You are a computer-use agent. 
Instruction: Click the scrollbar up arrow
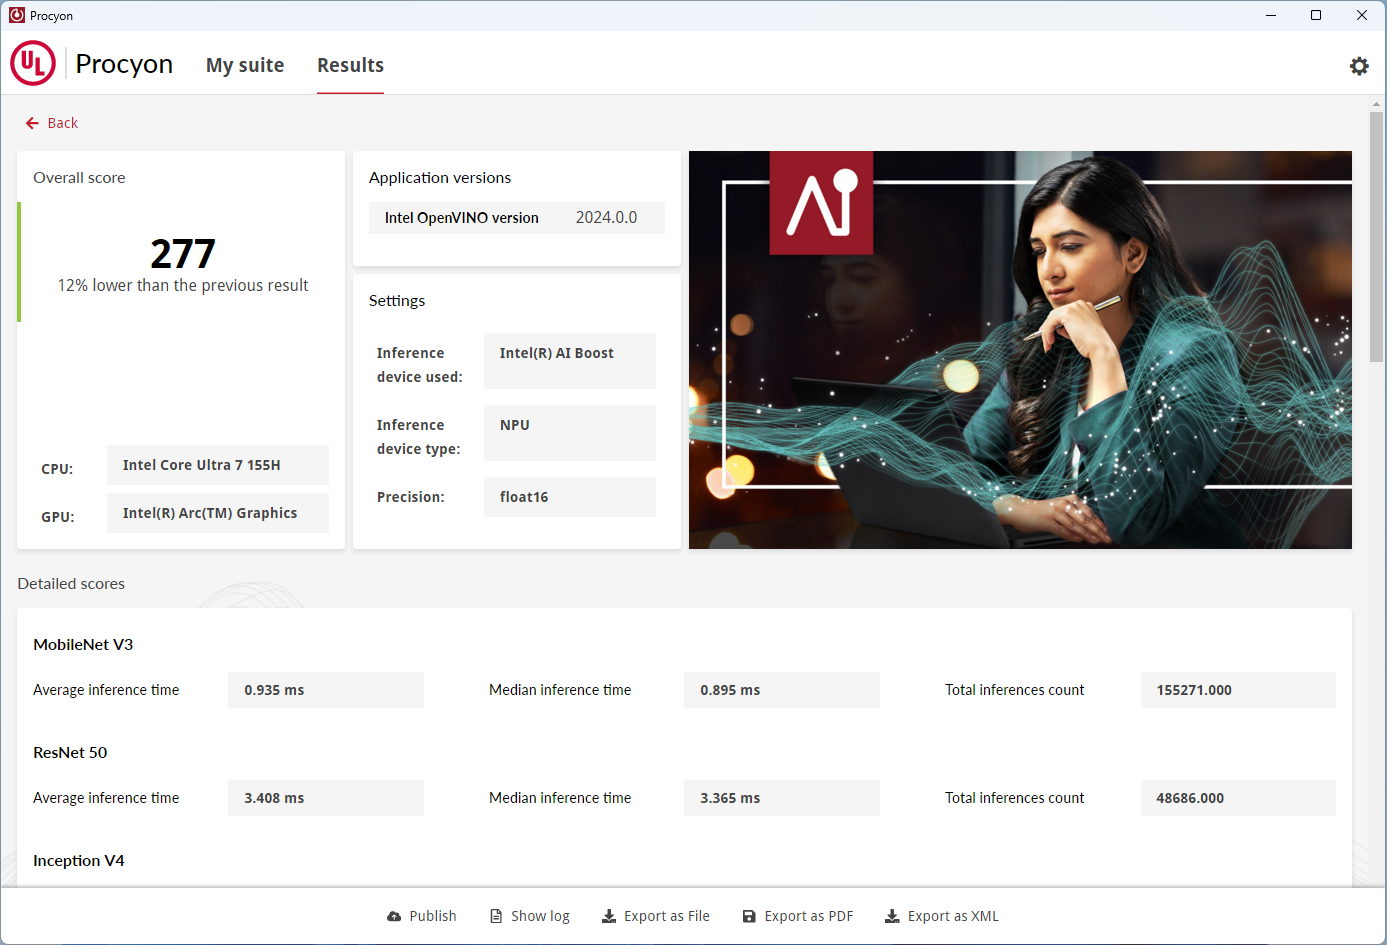pyautogui.click(x=1377, y=103)
